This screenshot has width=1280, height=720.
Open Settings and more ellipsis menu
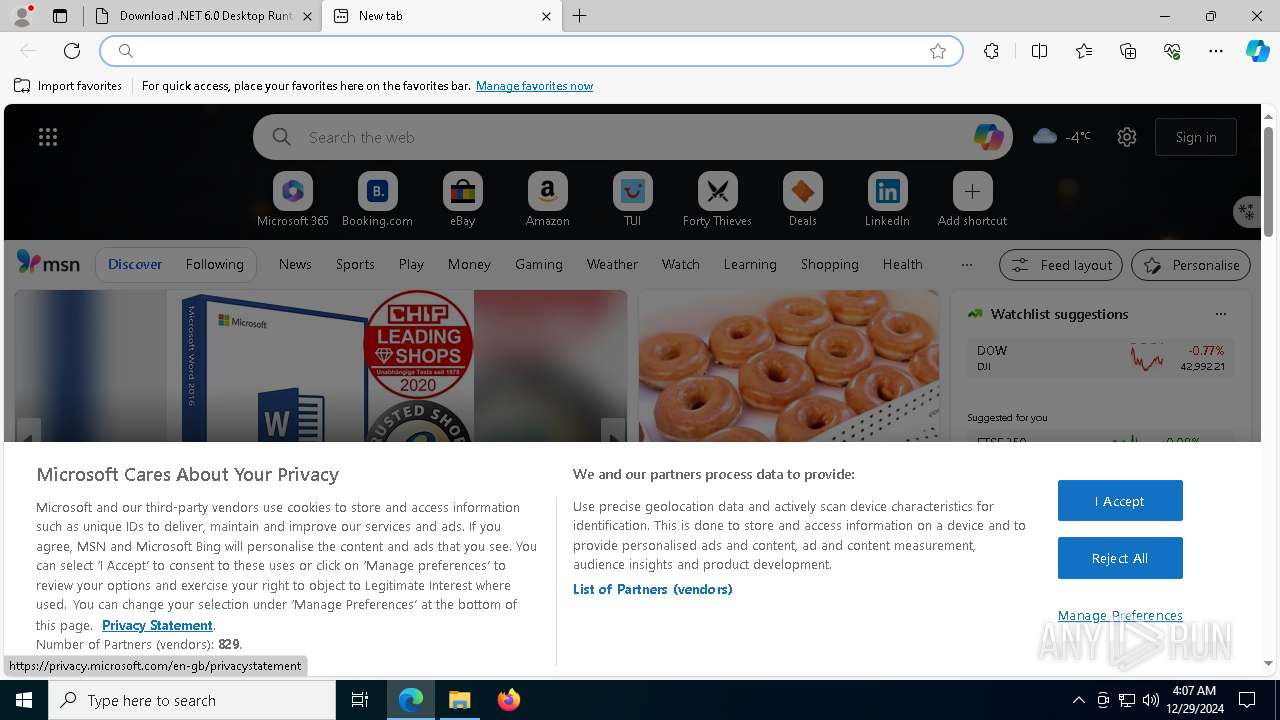tap(1216, 51)
